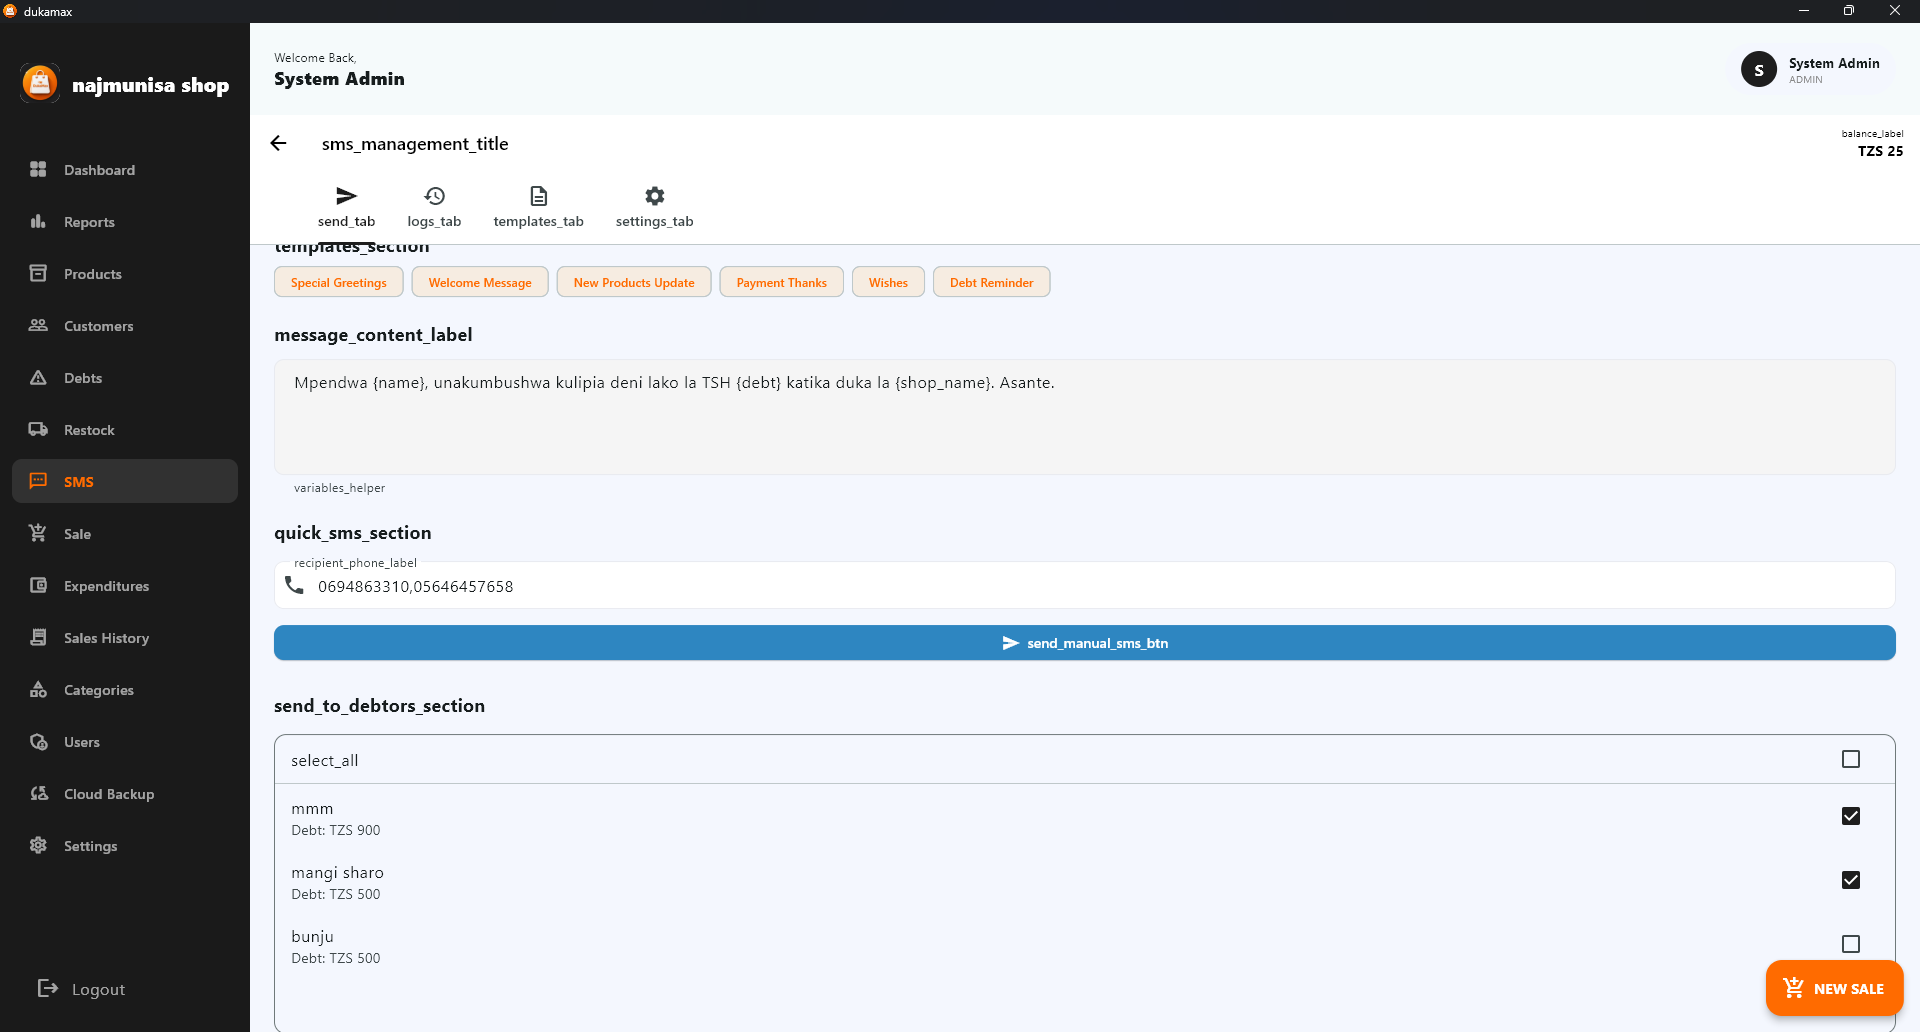Uncheck the mangi sharo debtor checkbox
This screenshot has width=1920, height=1032.
click(1851, 880)
